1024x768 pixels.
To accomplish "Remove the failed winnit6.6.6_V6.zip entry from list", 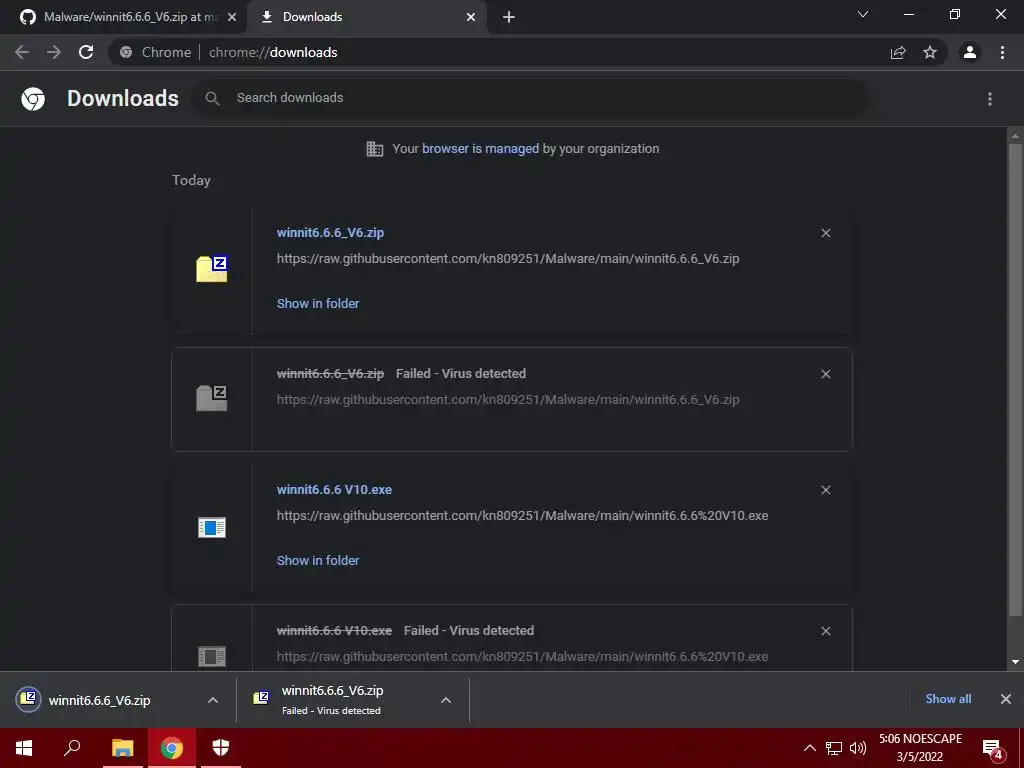I will click(x=825, y=374).
